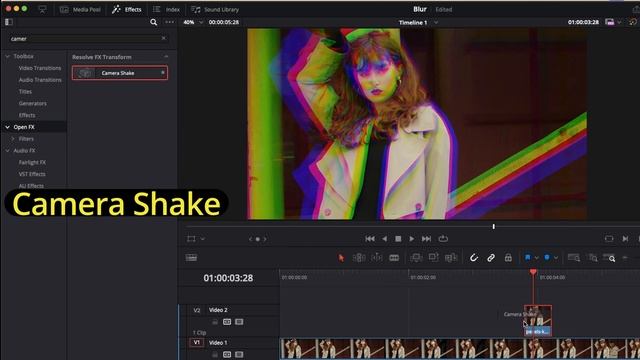Image resolution: width=640 pixels, height=360 pixels.
Task: Open the Sound Library panel
Action: click(215, 9)
